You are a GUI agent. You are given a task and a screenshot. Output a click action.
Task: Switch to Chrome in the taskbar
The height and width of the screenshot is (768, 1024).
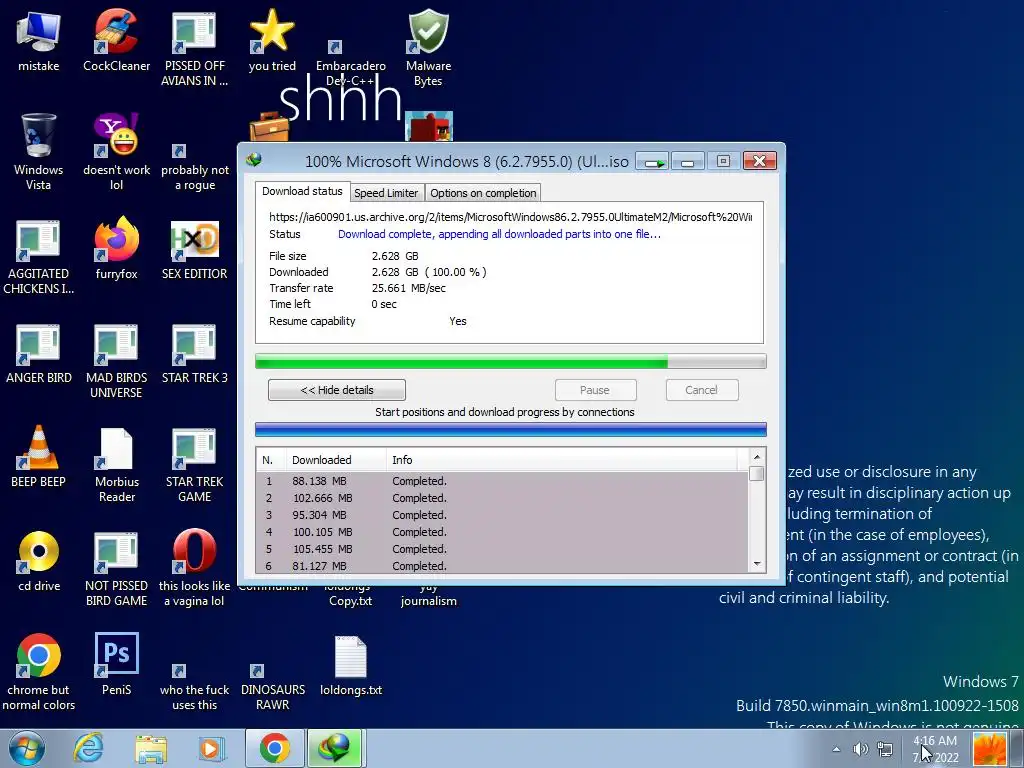click(x=274, y=748)
